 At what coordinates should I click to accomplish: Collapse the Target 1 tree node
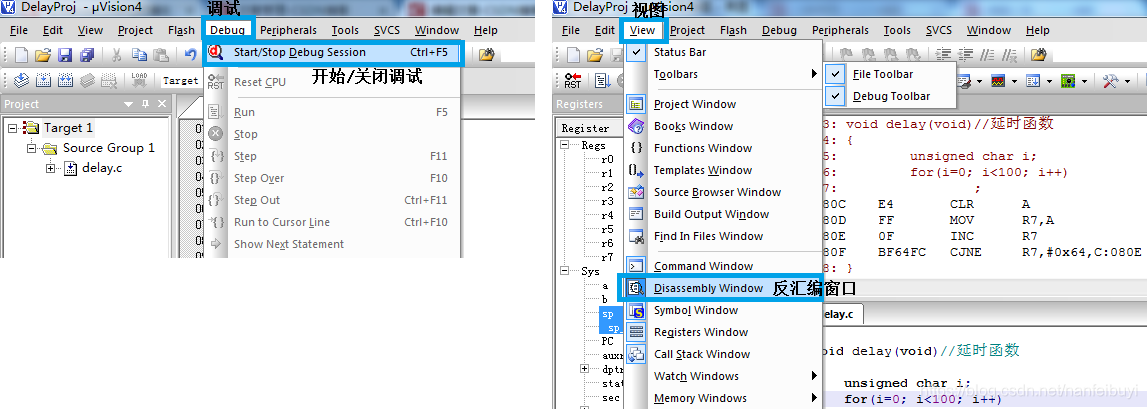[x=13, y=128]
